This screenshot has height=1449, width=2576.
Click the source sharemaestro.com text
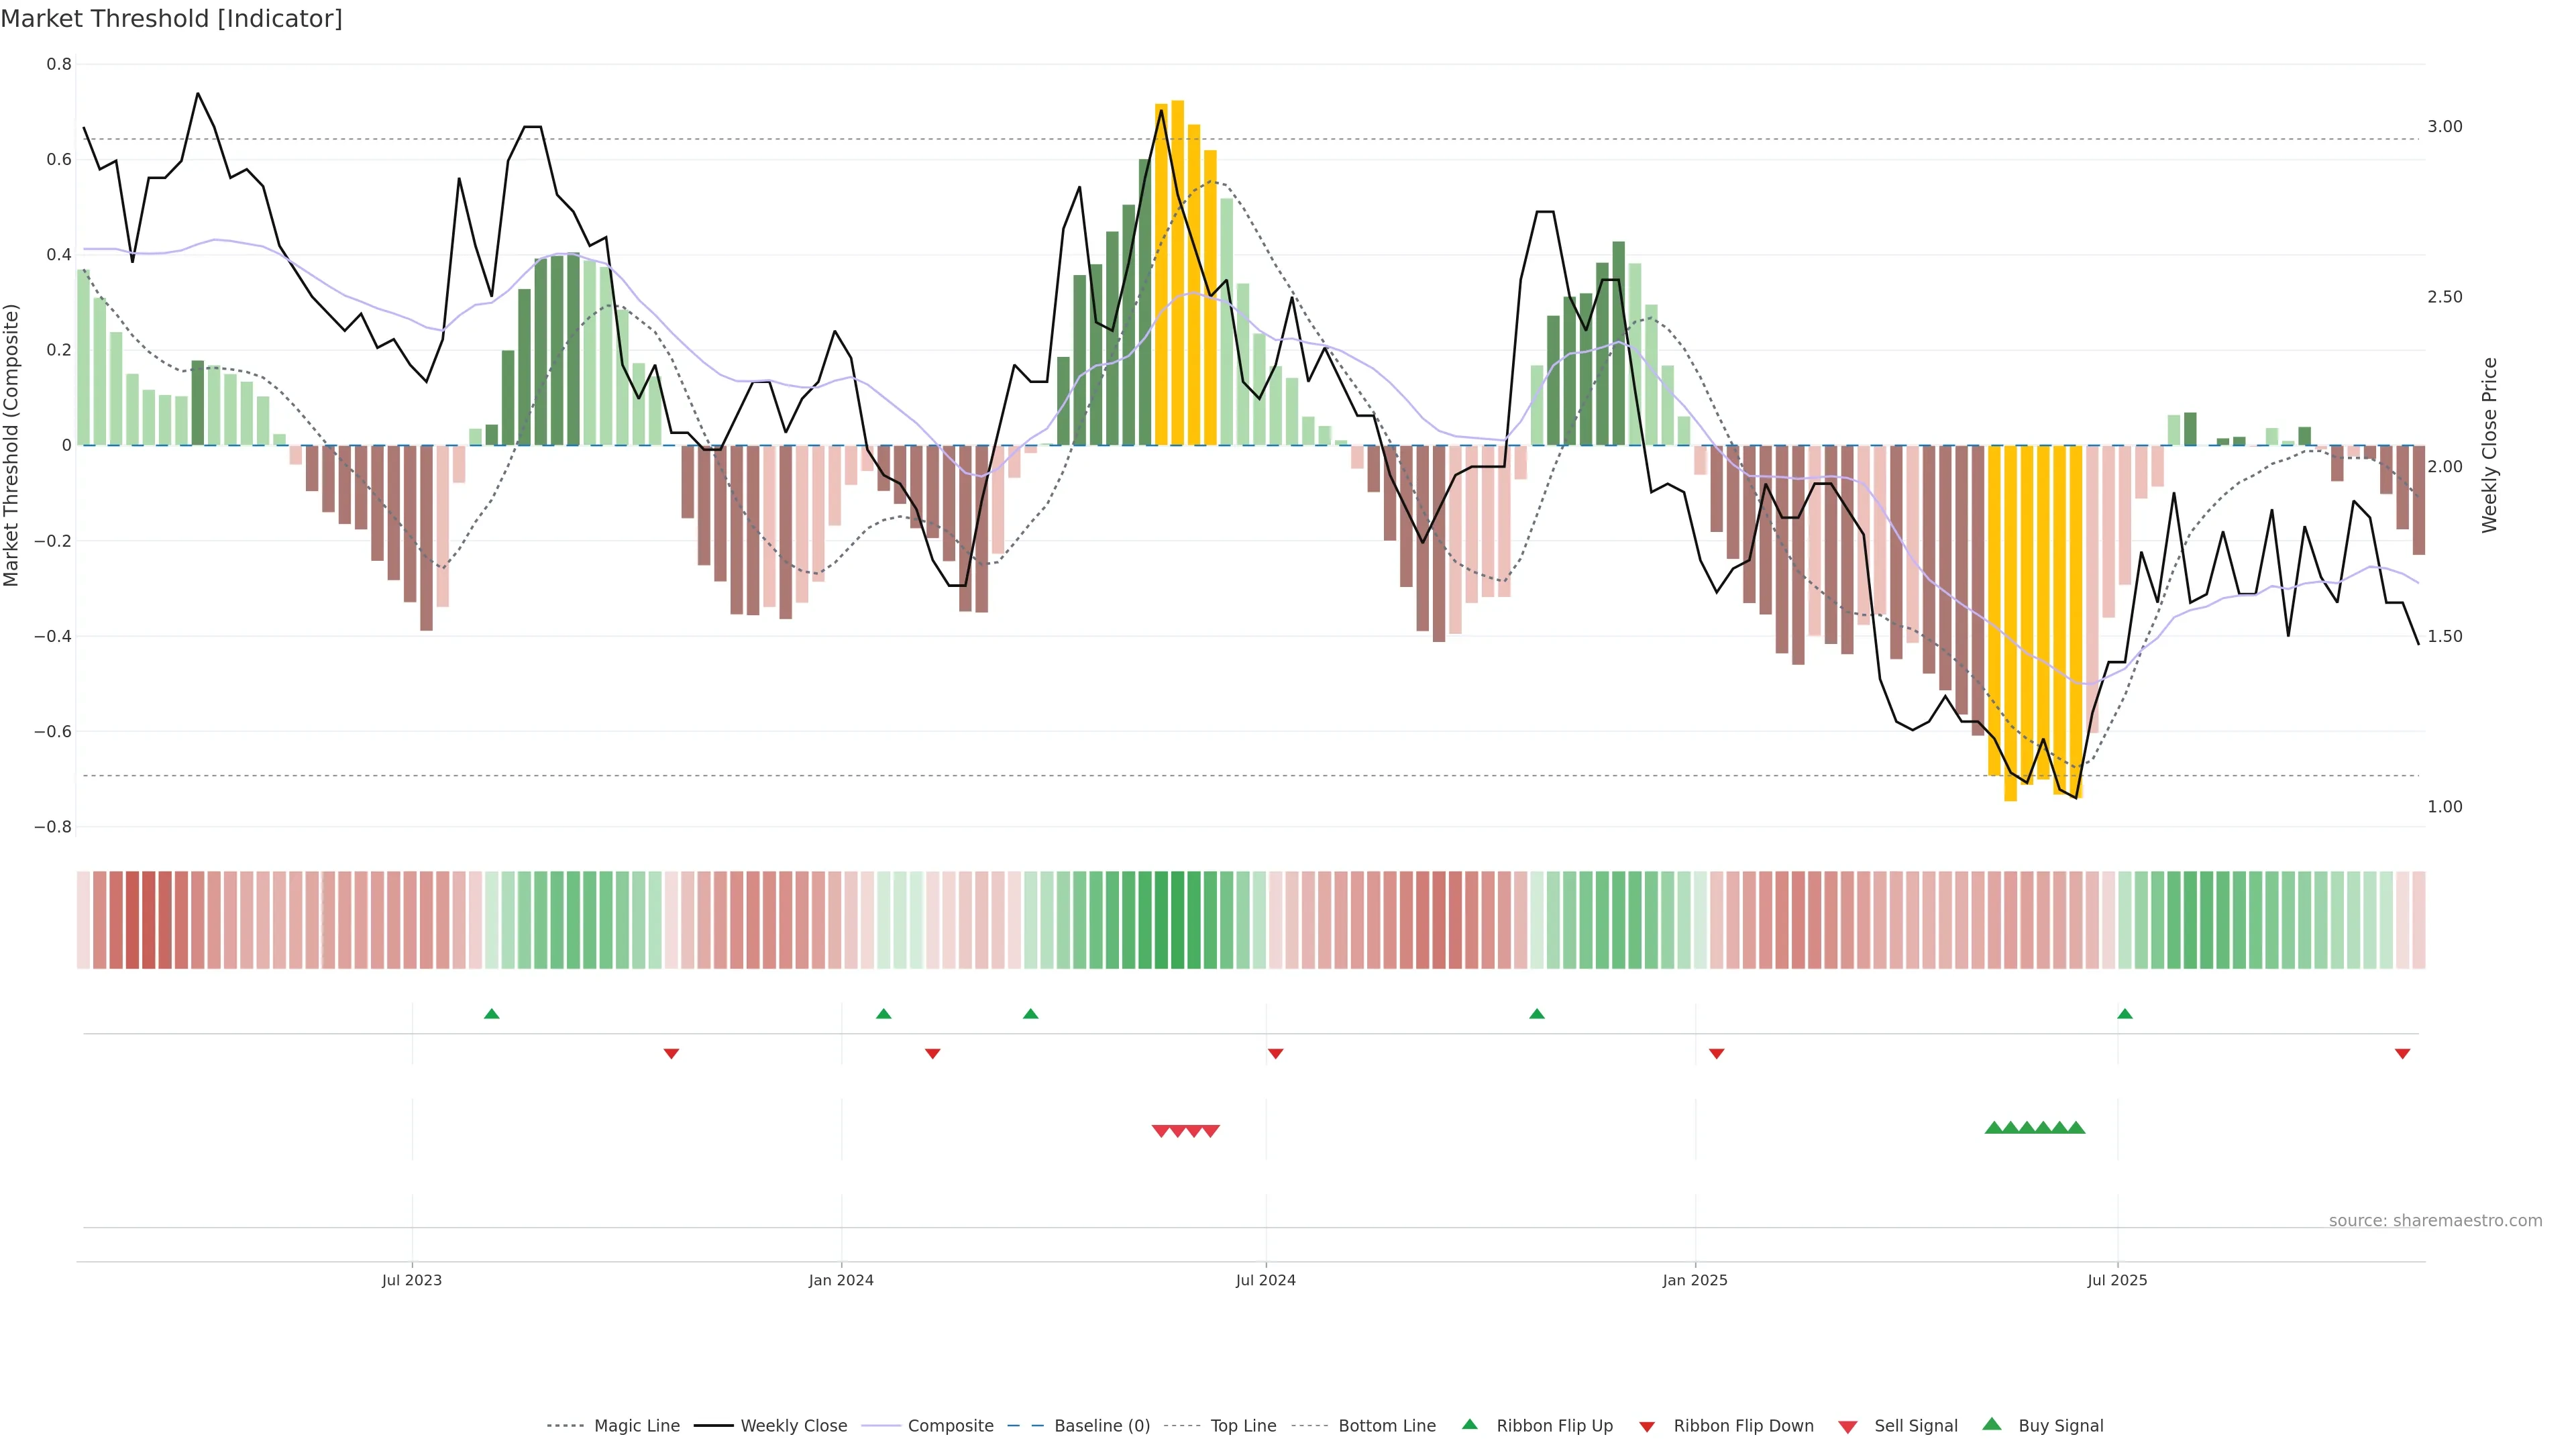pyautogui.click(x=2435, y=1221)
